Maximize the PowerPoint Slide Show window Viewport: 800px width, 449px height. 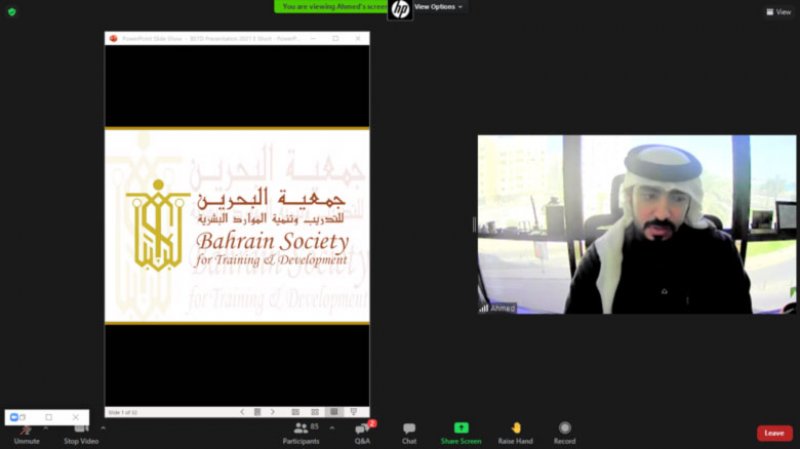336,38
